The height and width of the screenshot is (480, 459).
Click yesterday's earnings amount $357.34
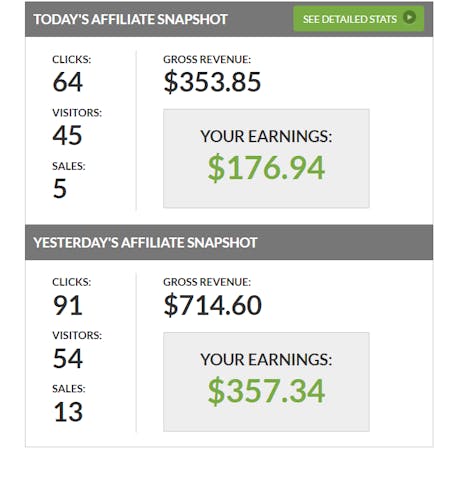(266, 391)
